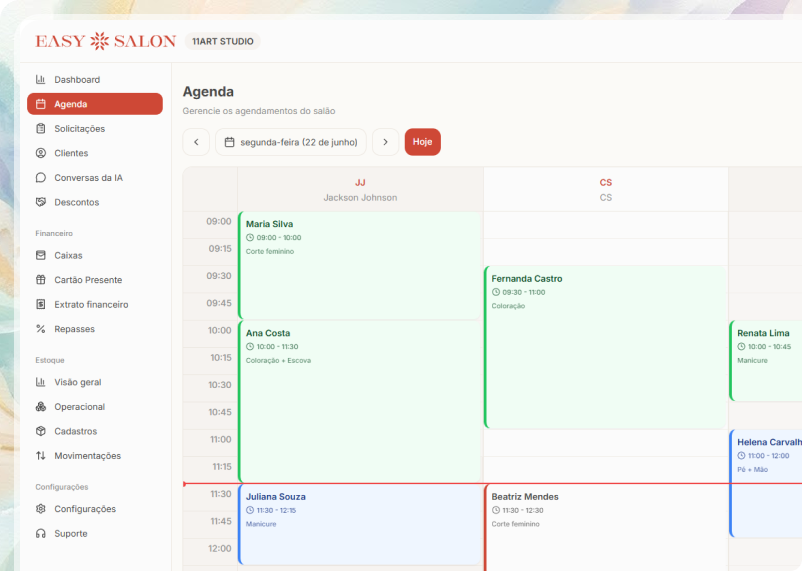Open Cartão Presente menu item
The width and height of the screenshot is (802, 571).
[x=95, y=280]
